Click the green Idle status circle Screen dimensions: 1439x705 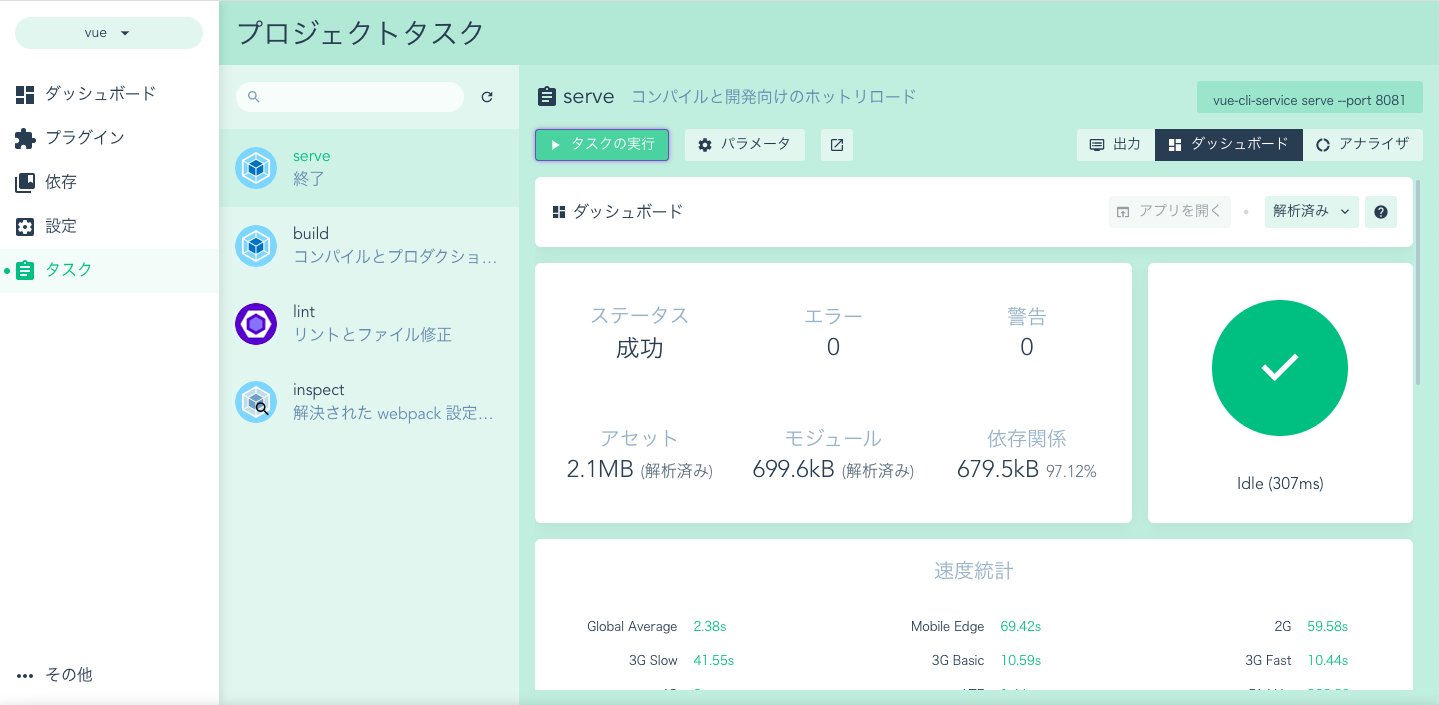tap(1280, 368)
